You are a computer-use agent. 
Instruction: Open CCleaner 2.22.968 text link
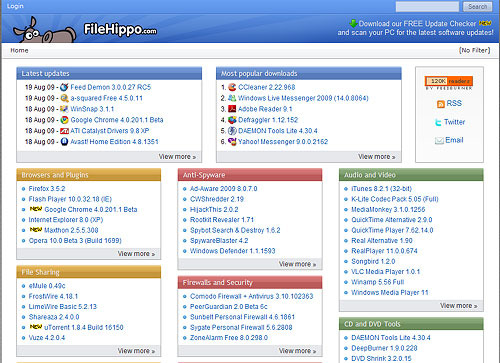tap(267, 87)
